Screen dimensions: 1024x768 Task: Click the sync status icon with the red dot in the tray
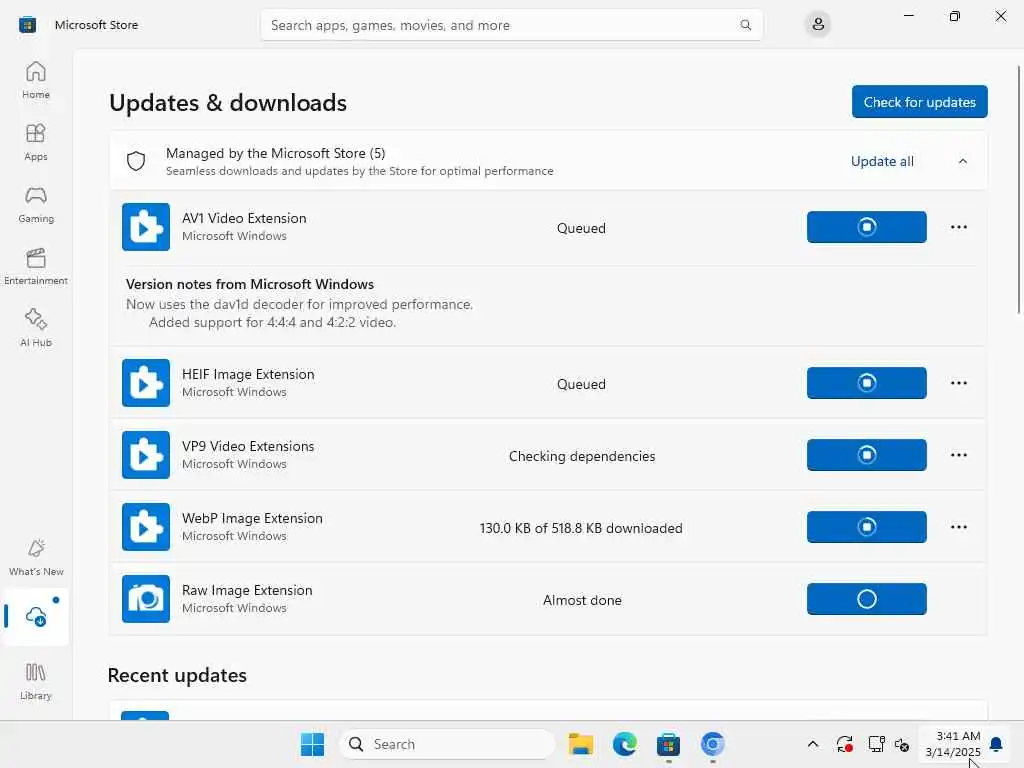click(844, 744)
